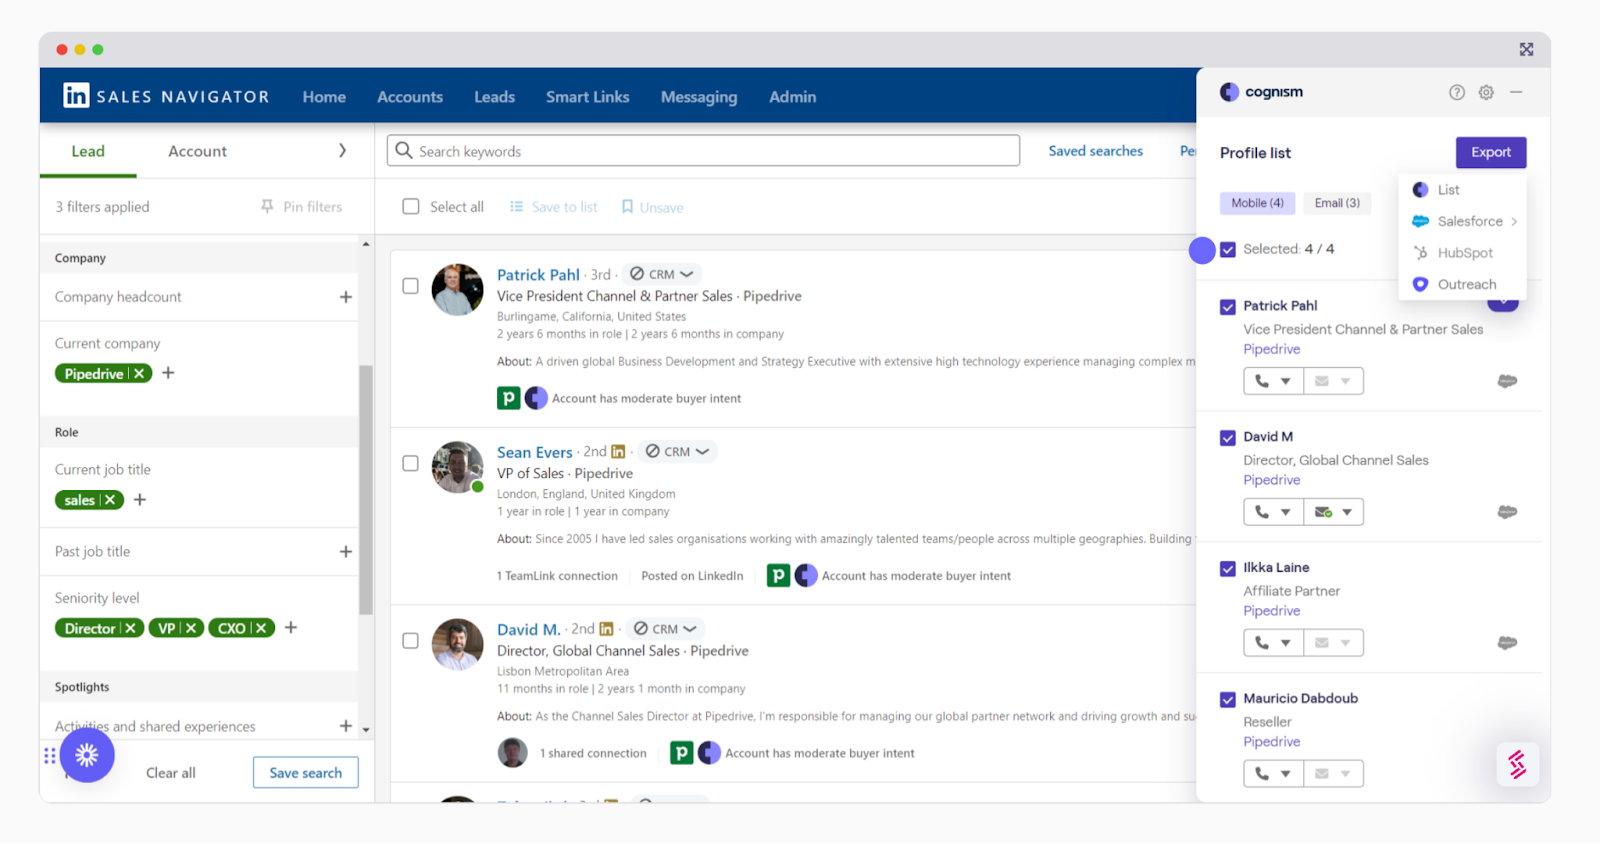Click the search magnifier icon

[404, 150]
